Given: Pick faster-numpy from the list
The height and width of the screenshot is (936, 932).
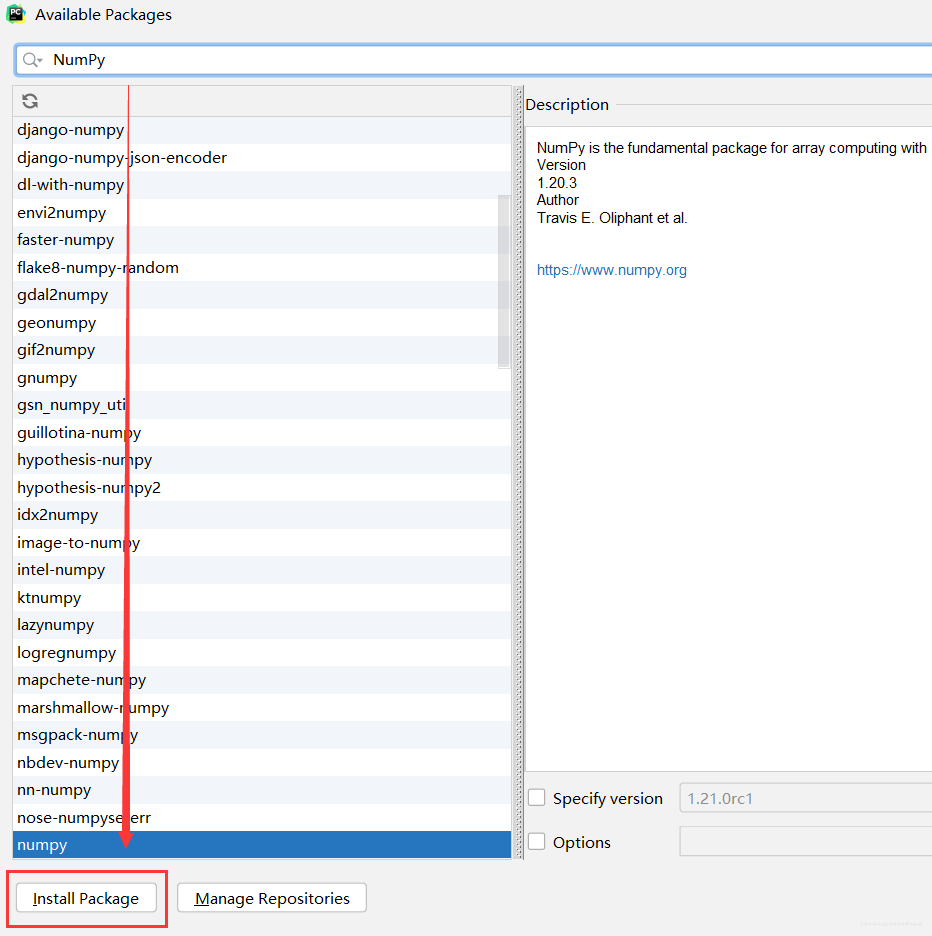Looking at the screenshot, I should tap(262, 240).
